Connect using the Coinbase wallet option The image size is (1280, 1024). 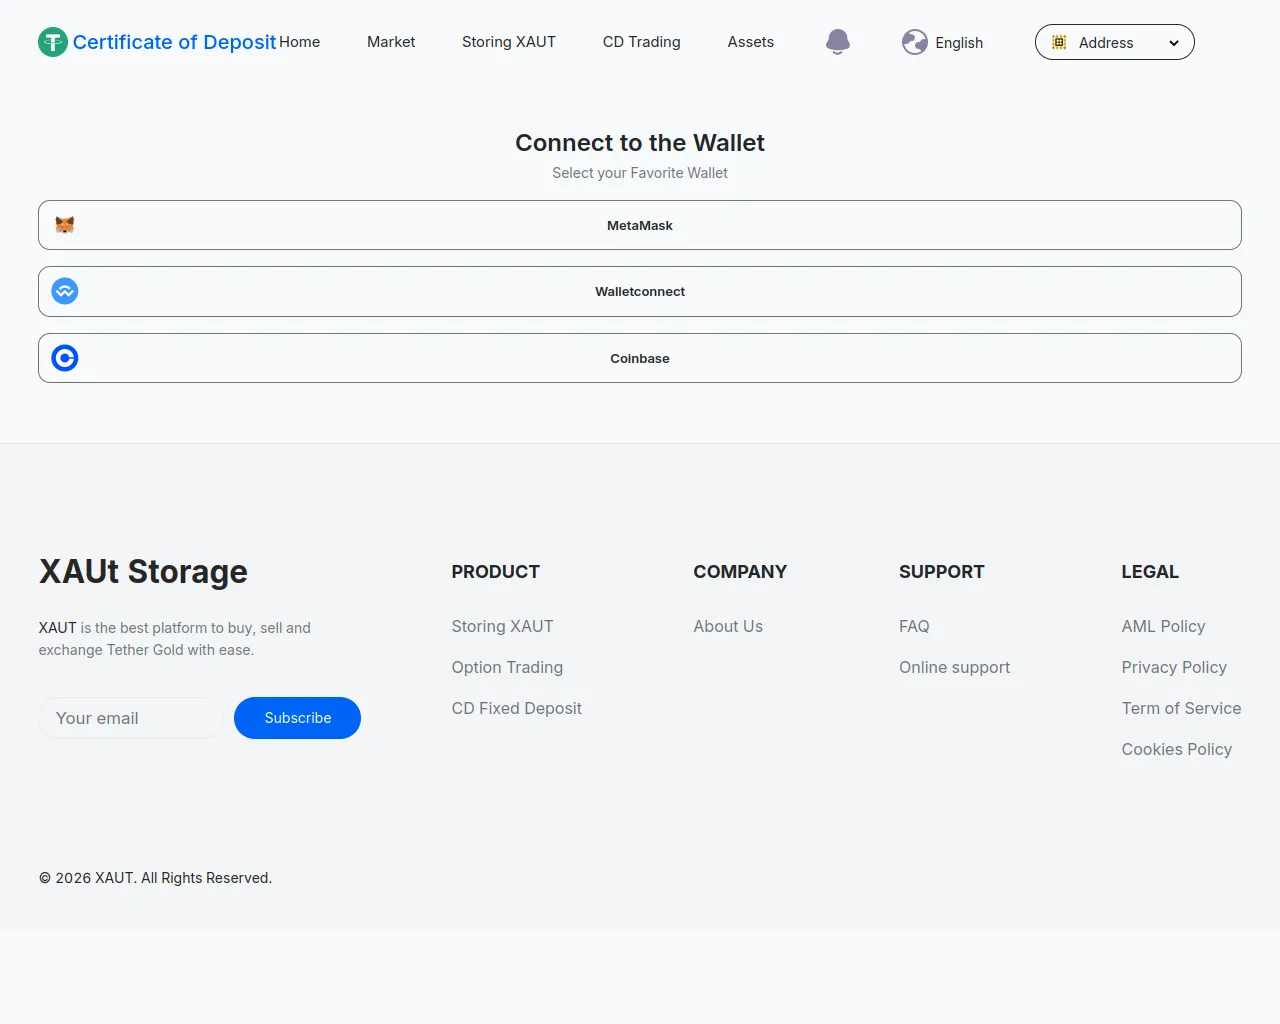coord(640,358)
